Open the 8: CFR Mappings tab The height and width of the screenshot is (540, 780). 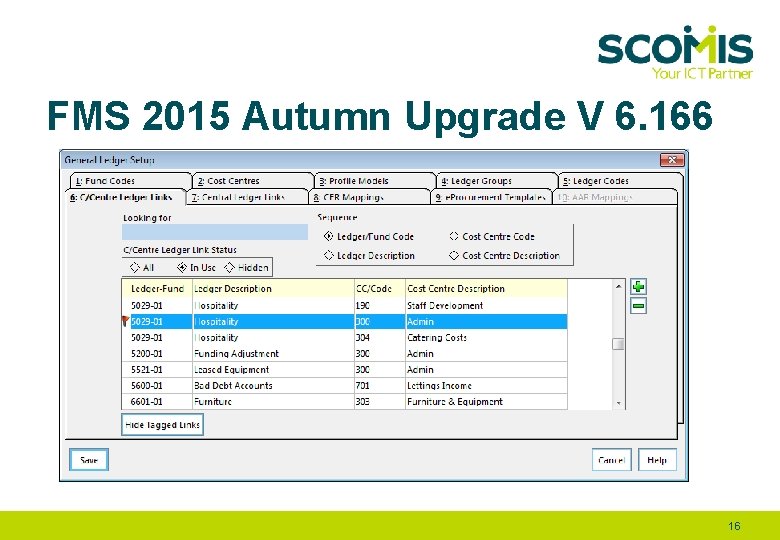[369, 197]
